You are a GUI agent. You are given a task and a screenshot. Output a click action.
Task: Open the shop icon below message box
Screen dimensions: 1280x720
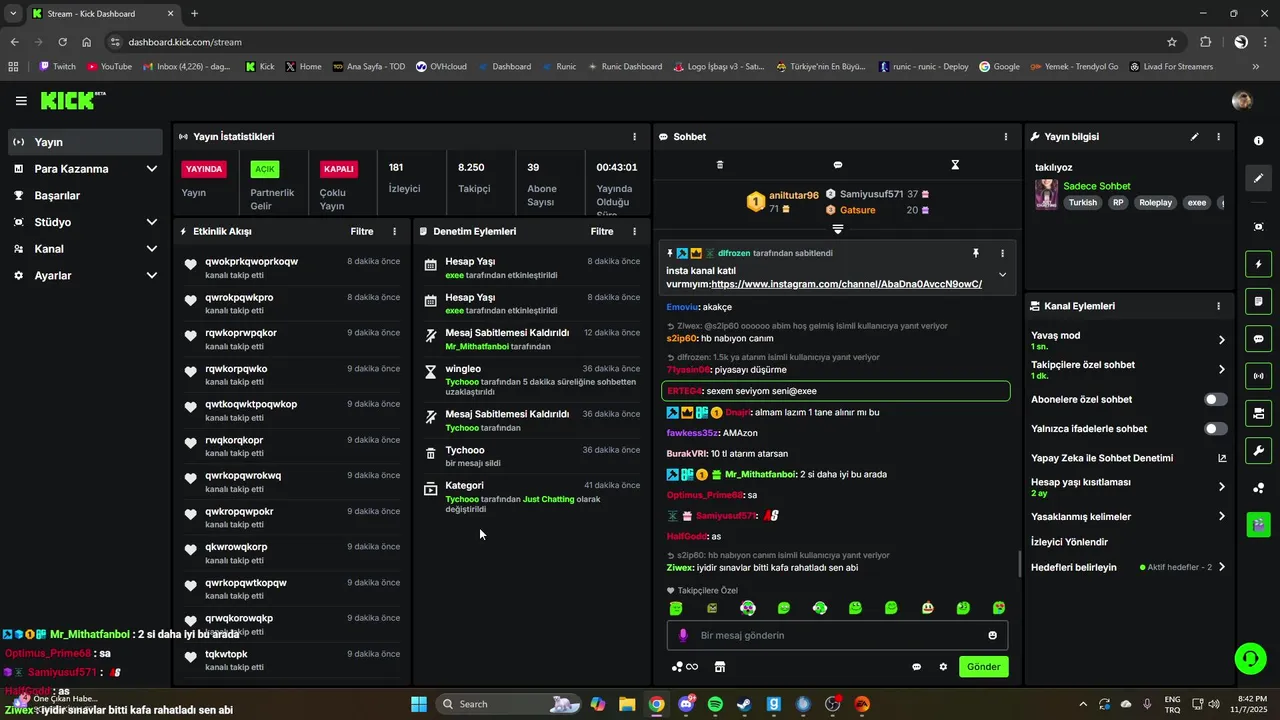point(719,667)
